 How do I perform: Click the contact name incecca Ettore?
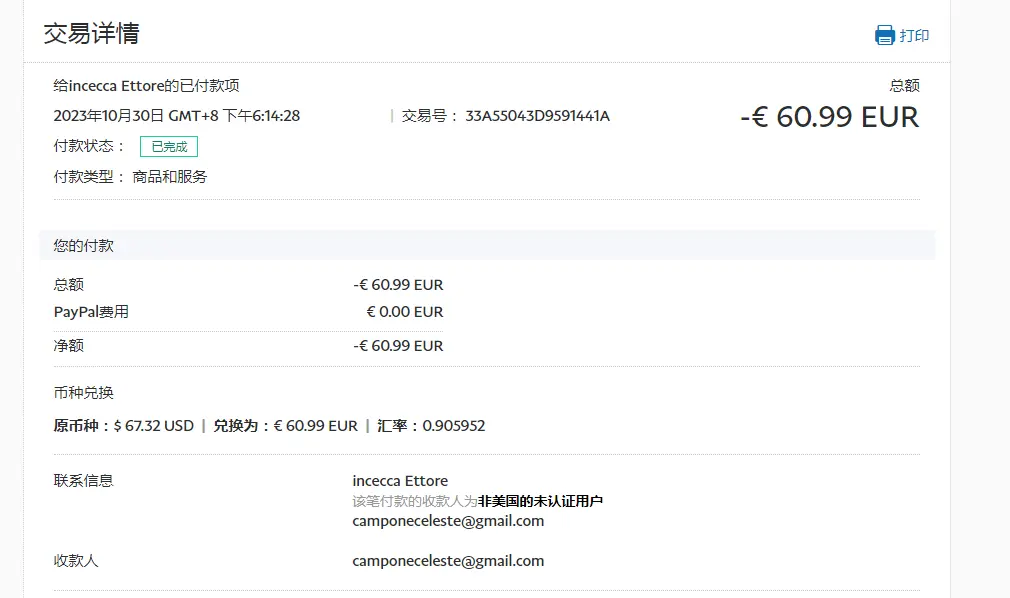click(400, 481)
